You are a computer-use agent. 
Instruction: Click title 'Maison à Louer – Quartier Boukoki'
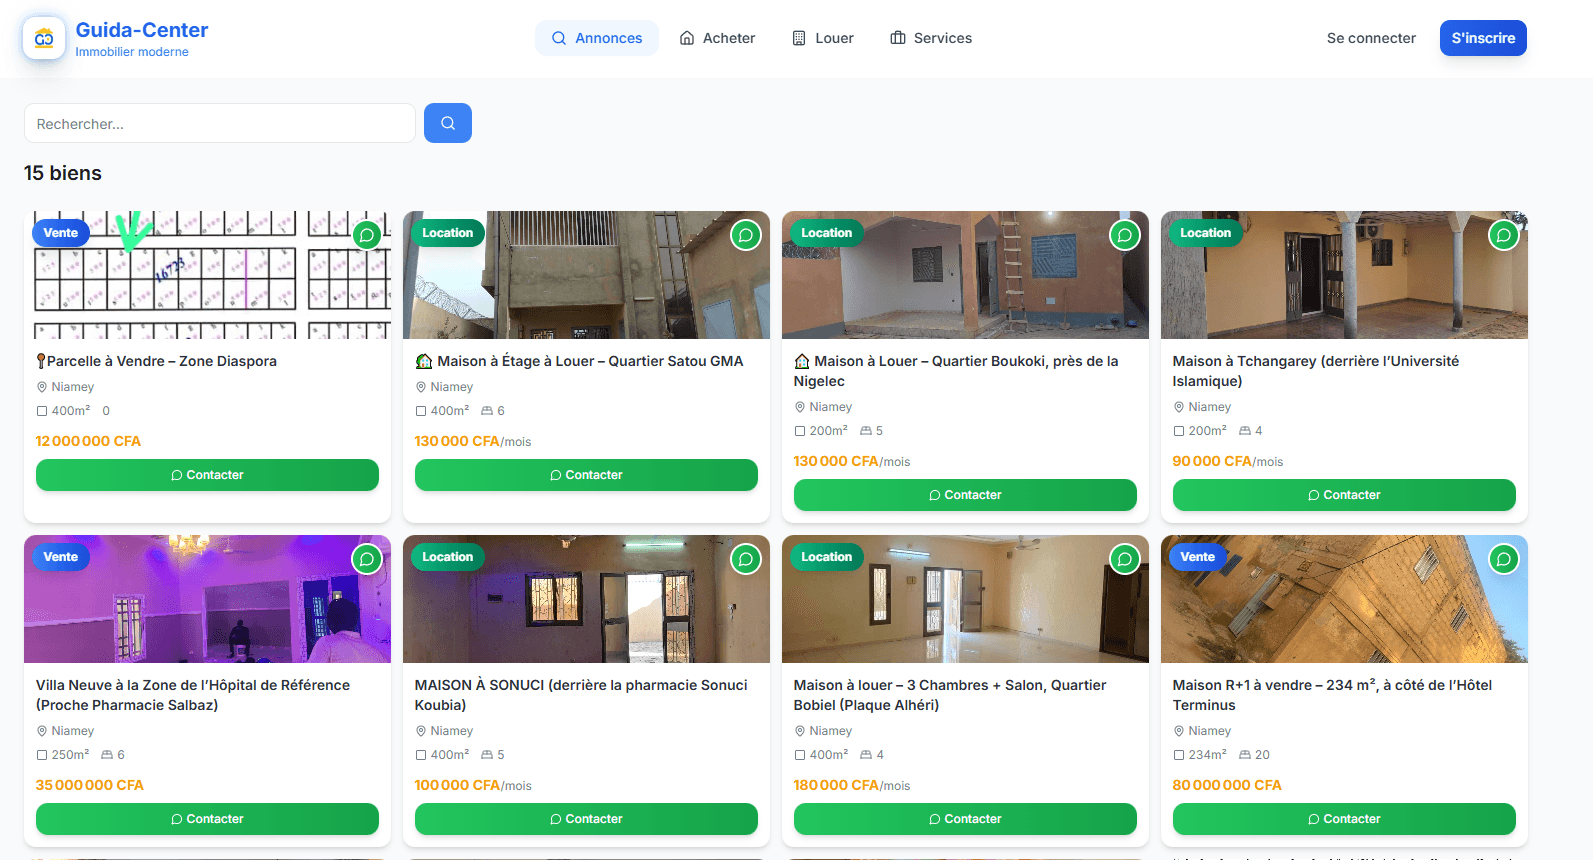point(956,371)
